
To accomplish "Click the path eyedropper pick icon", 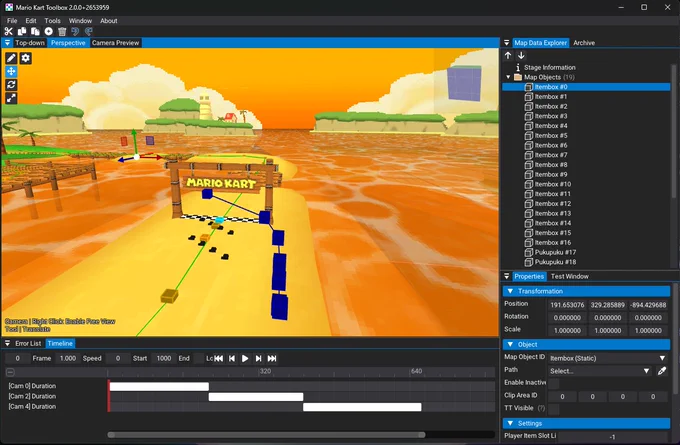I will pos(662,371).
